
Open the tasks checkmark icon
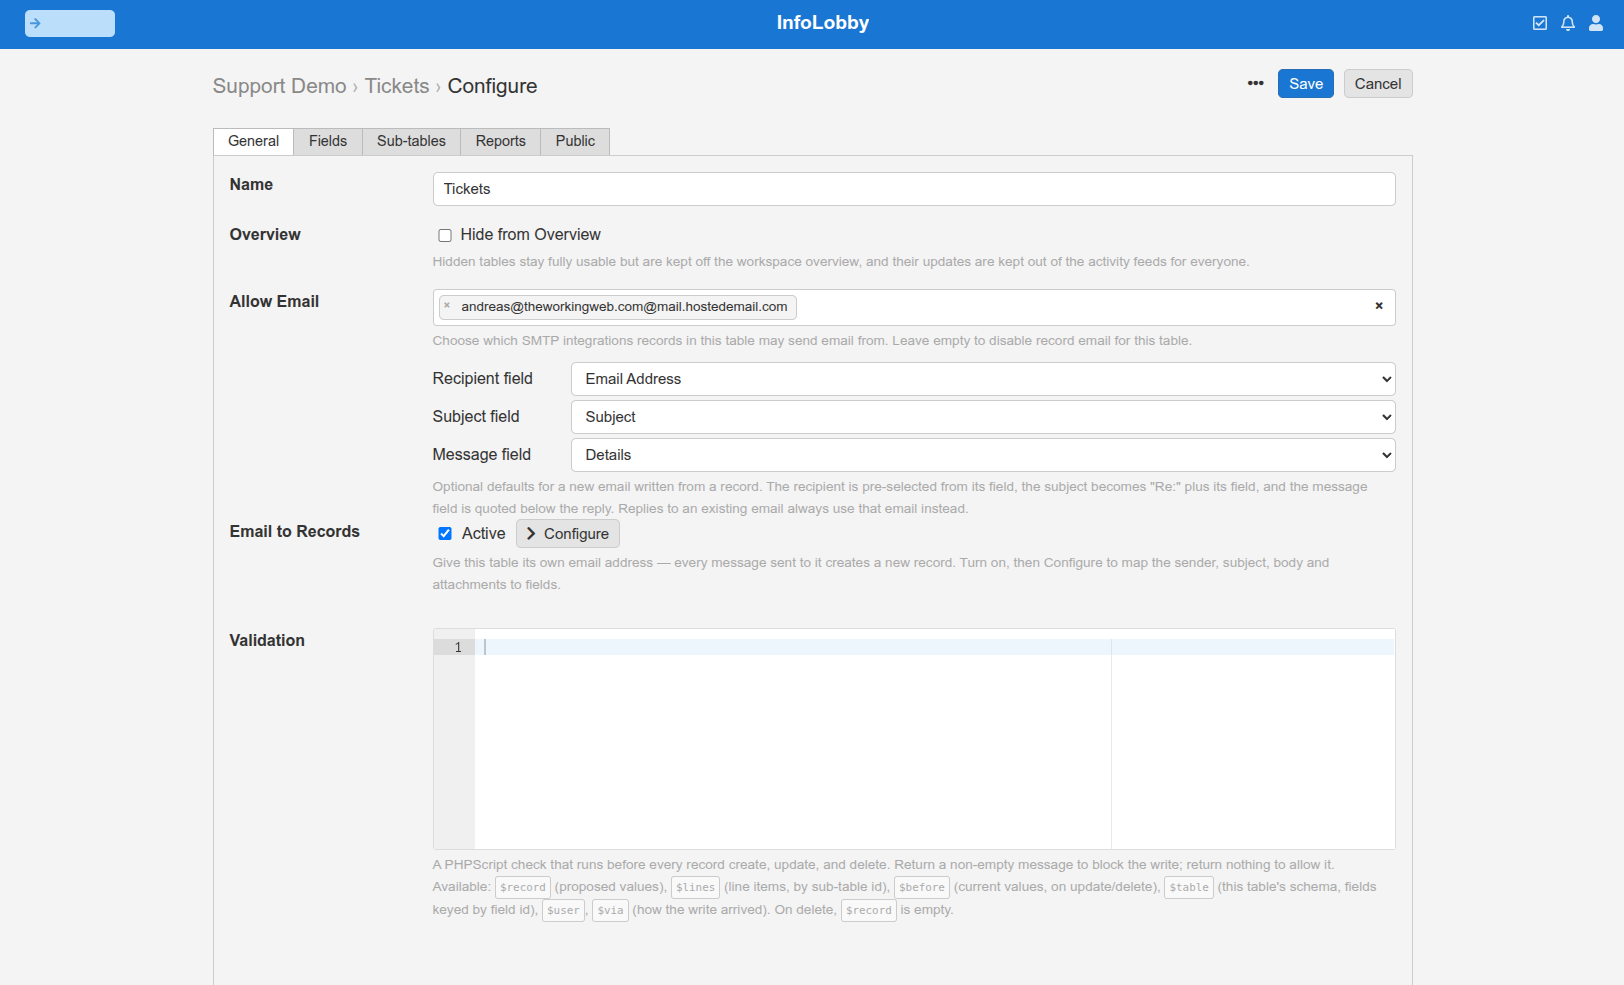tap(1540, 23)
